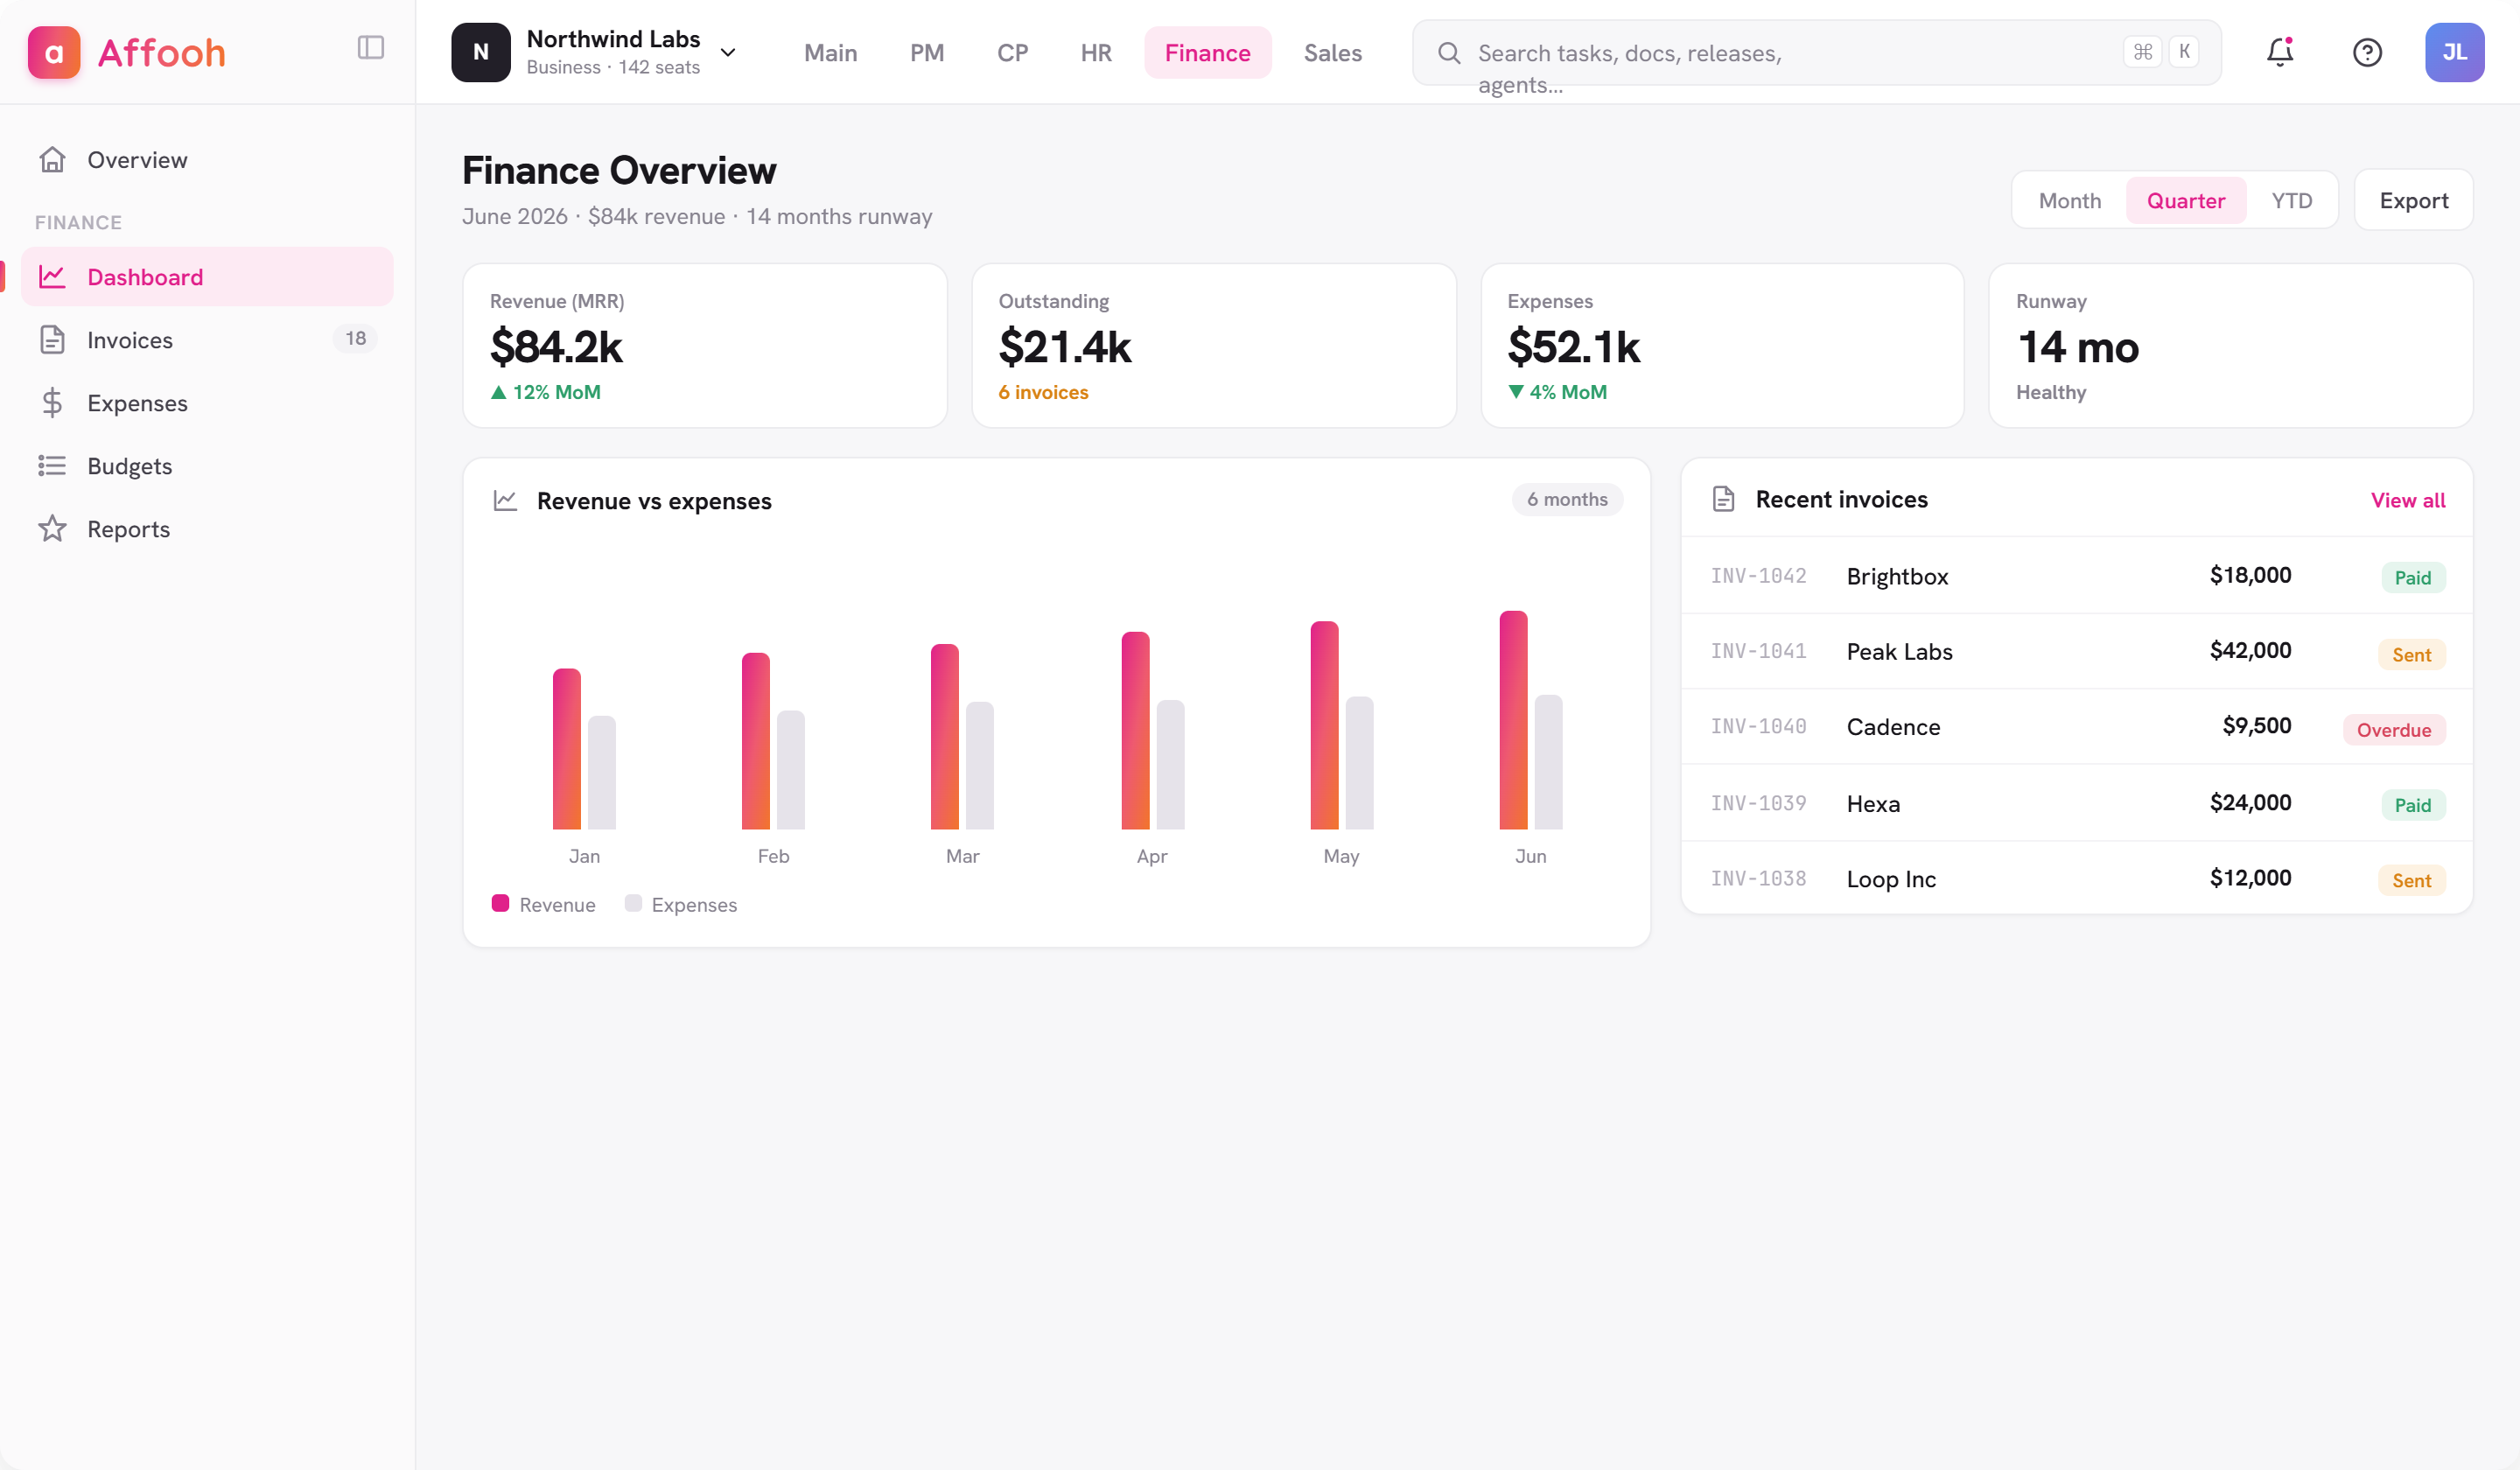Open the JL user avatar menu
Viewport: 2520px width, 1470px height.
click(2454, 52)
